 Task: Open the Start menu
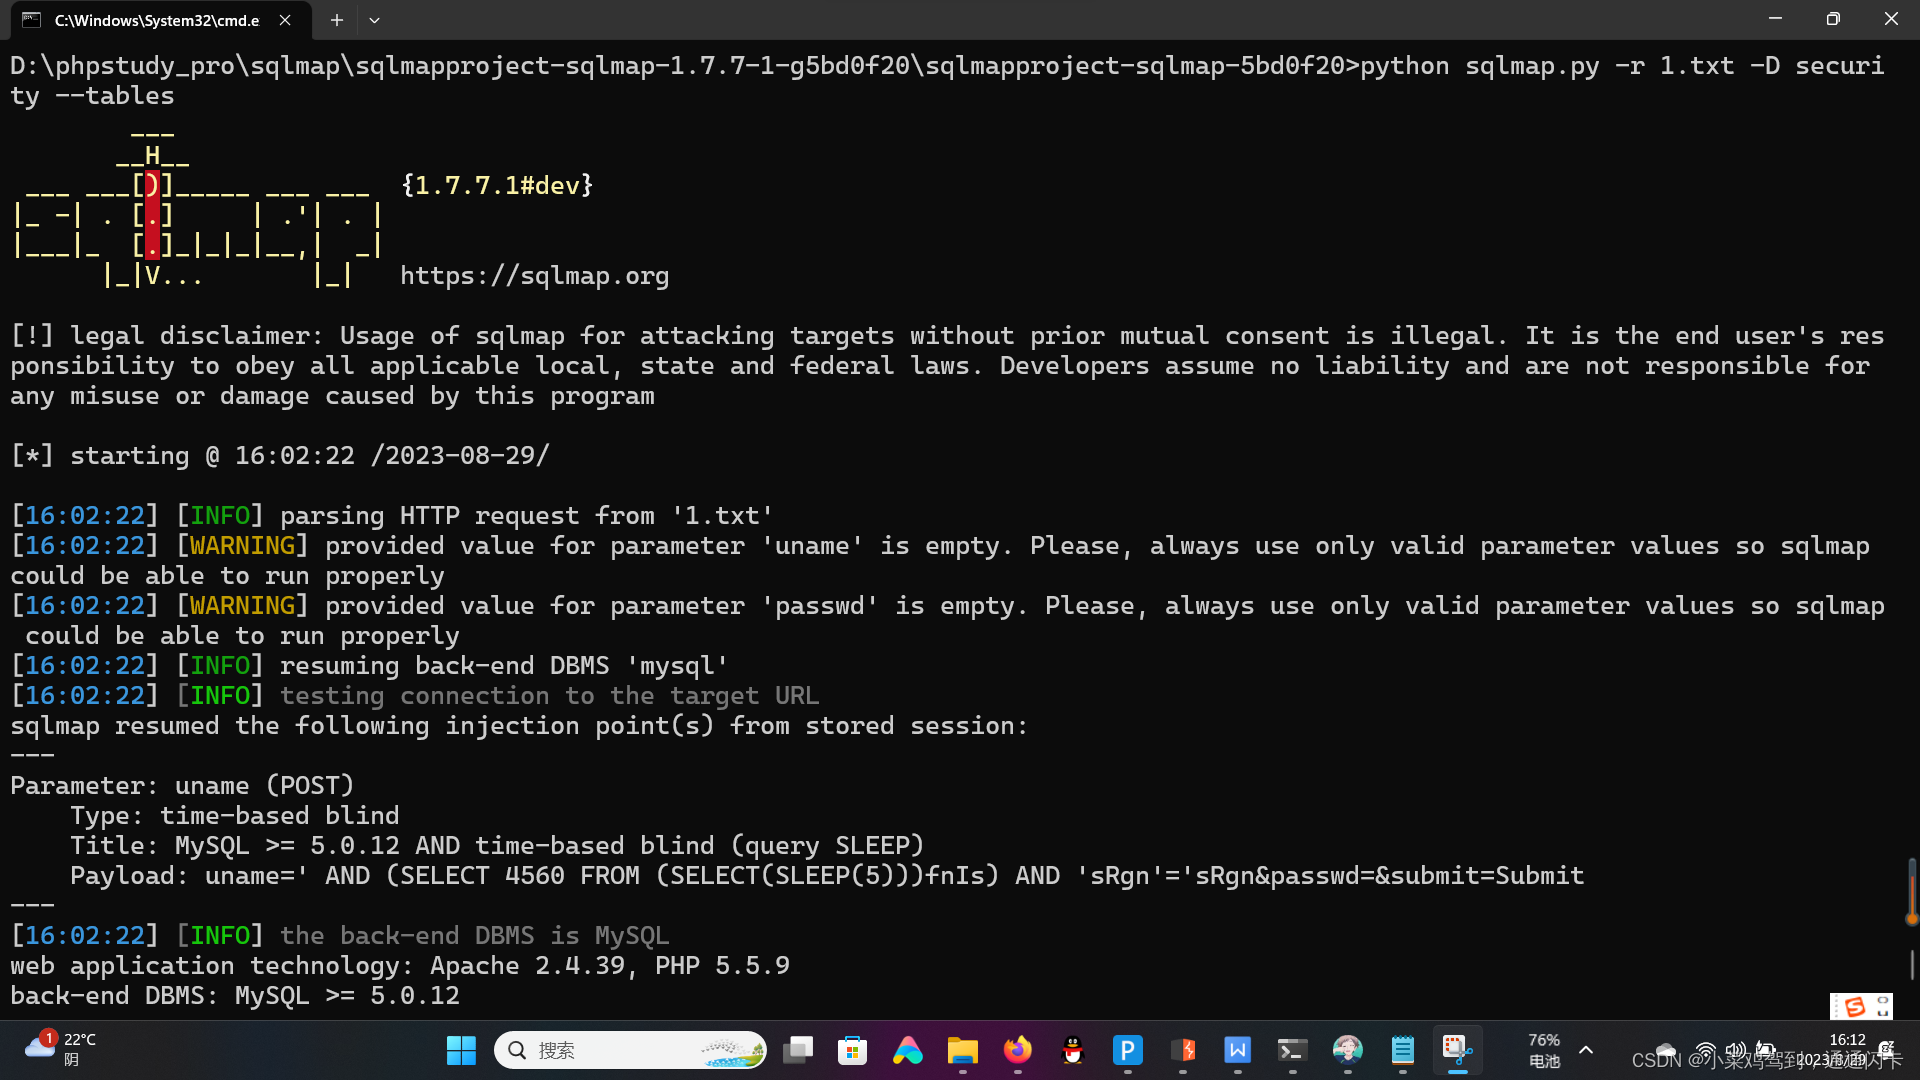point(460,1050)
